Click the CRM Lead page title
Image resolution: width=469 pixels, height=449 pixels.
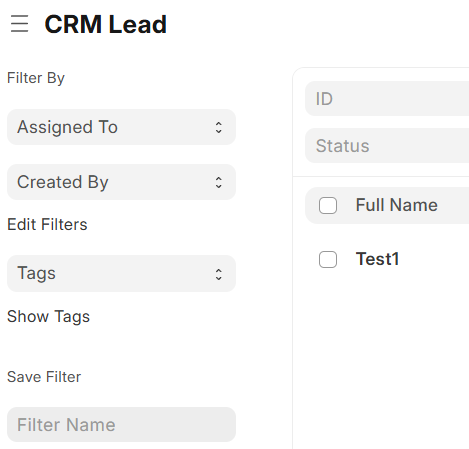coord(106,24)
